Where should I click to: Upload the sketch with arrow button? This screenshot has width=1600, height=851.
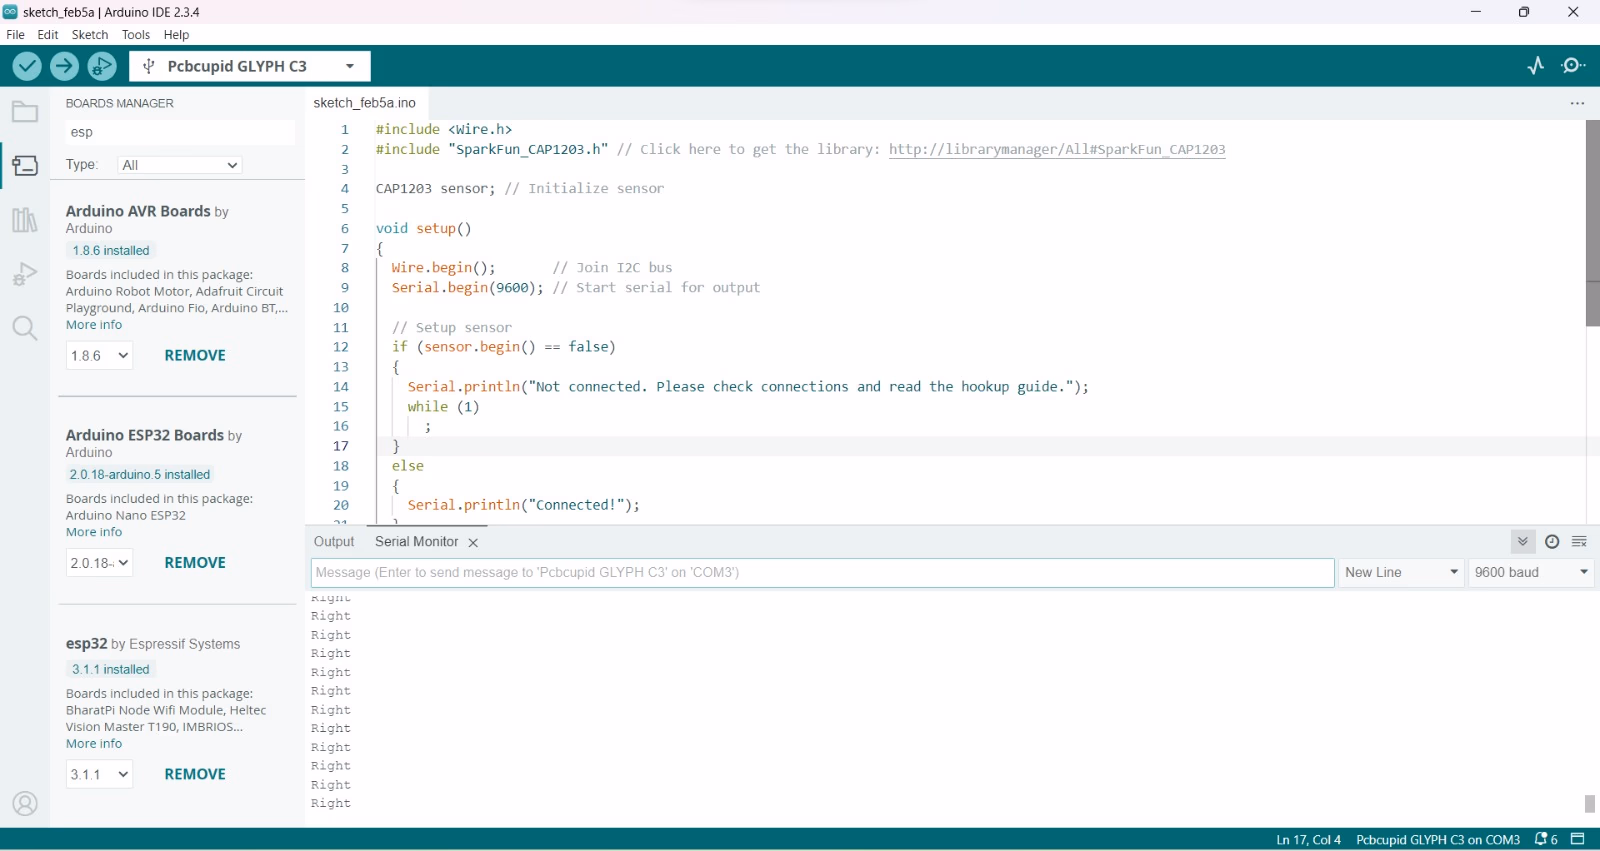pos(64,66)
